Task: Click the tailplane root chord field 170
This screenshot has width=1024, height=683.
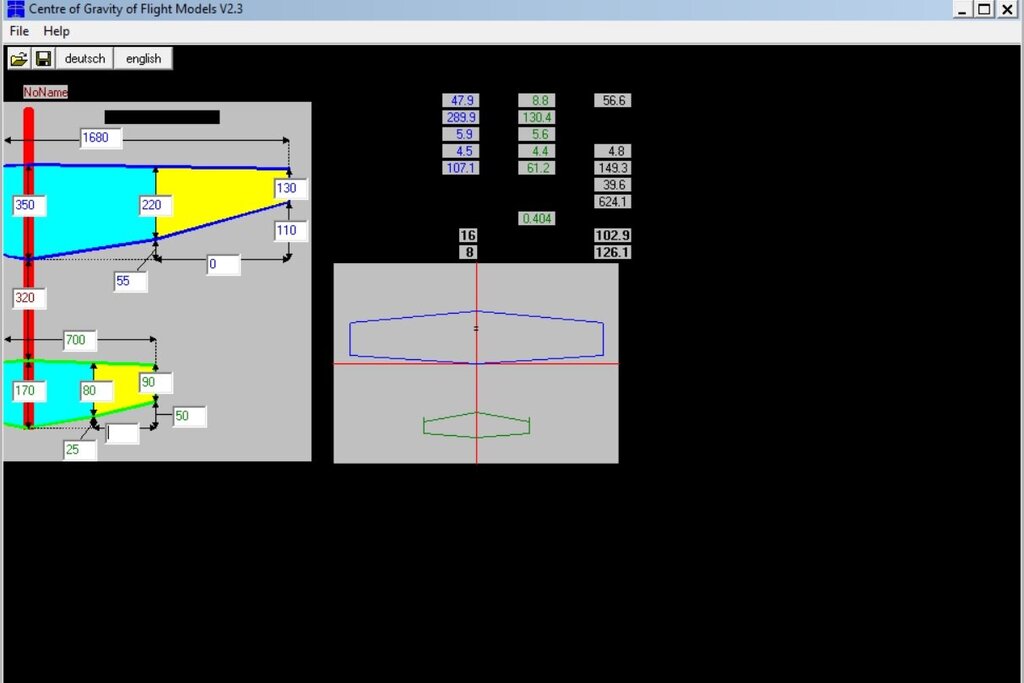Action: coord(29,390)
